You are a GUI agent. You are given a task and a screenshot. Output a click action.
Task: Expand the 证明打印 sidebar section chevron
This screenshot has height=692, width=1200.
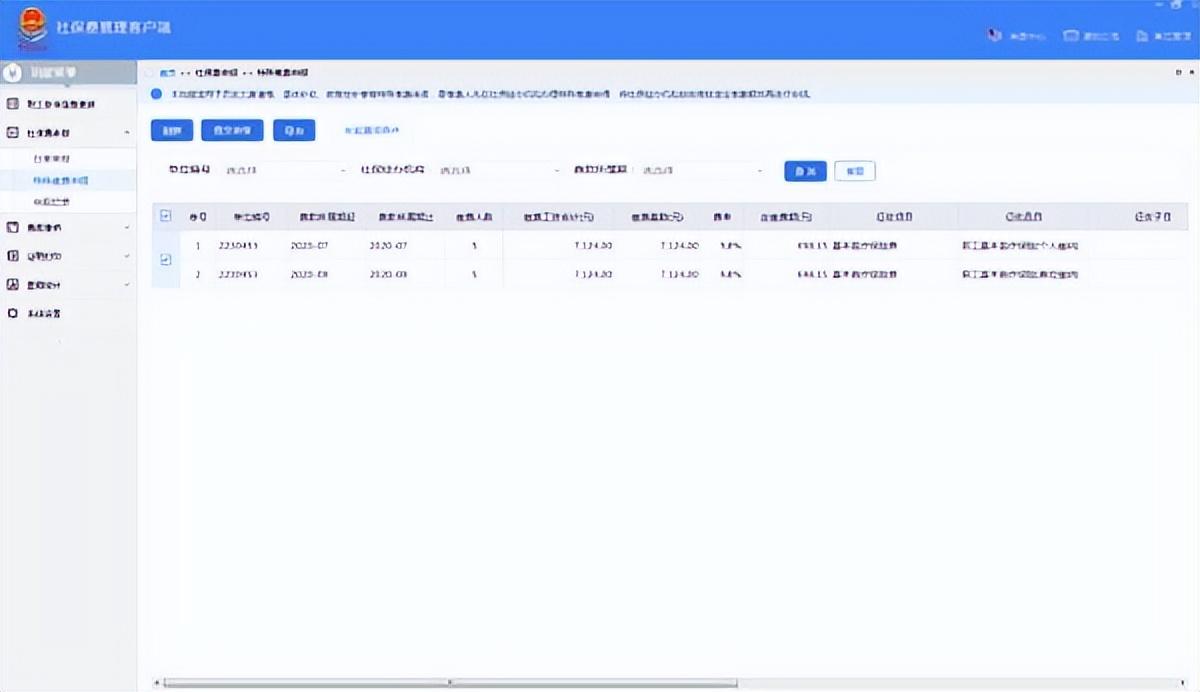[127, 256]
